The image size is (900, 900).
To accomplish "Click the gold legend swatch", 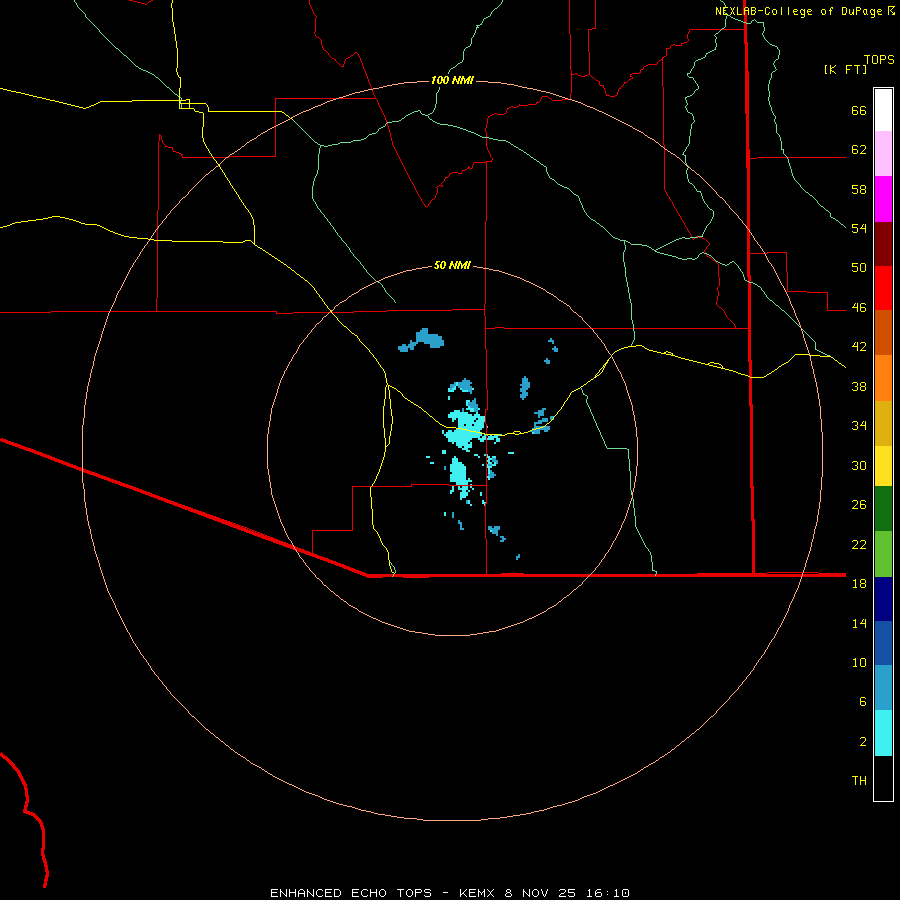I will pyautogui.click(x=883, y=423).
